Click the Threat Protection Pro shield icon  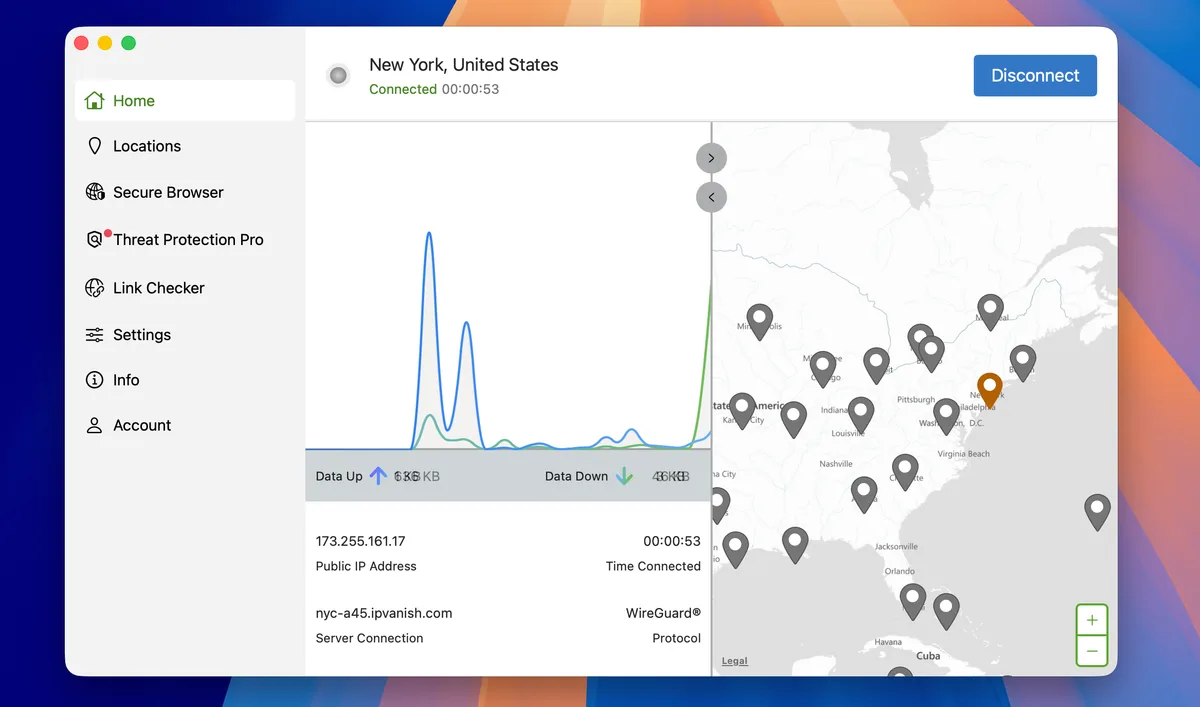(95, 239)
